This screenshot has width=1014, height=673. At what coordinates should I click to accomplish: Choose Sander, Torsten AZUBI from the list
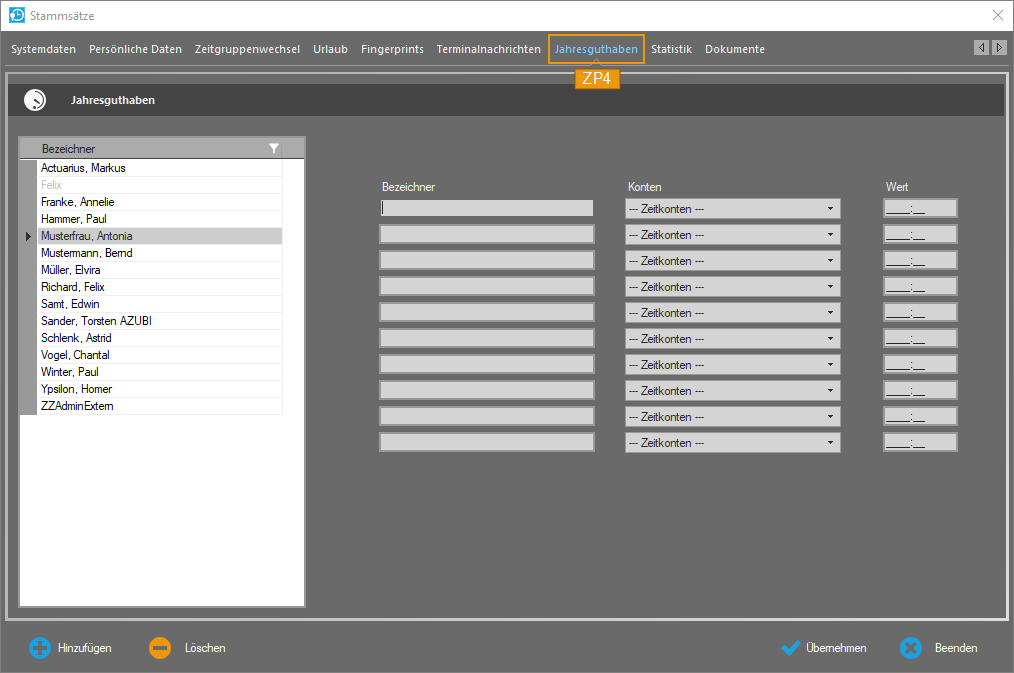pyautogui.click(x=96, y=321)
